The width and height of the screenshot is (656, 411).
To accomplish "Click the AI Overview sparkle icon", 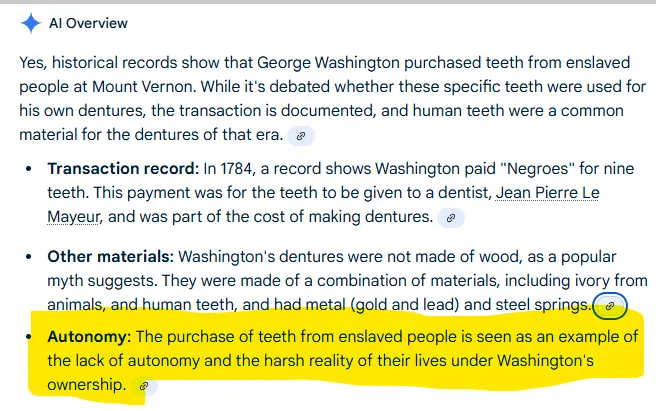I will [31, 23].
